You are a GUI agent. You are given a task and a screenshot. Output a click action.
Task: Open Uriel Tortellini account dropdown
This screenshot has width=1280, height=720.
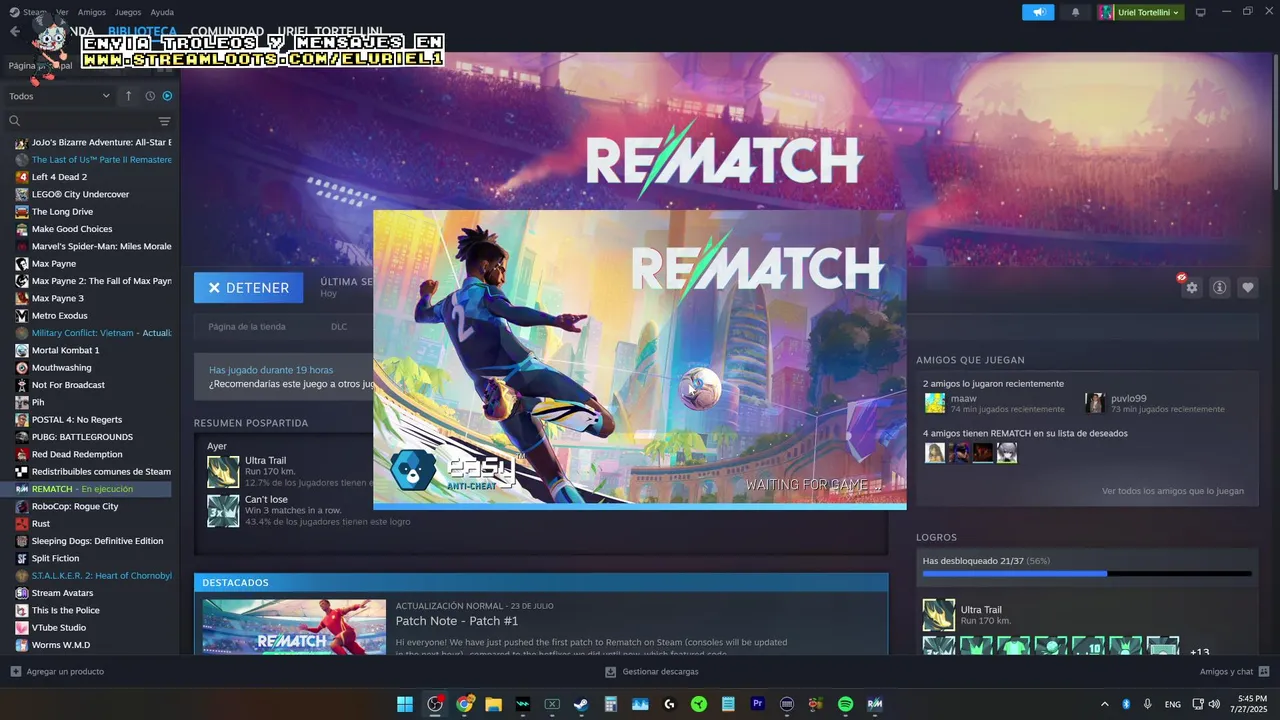tap(1140, 12)
